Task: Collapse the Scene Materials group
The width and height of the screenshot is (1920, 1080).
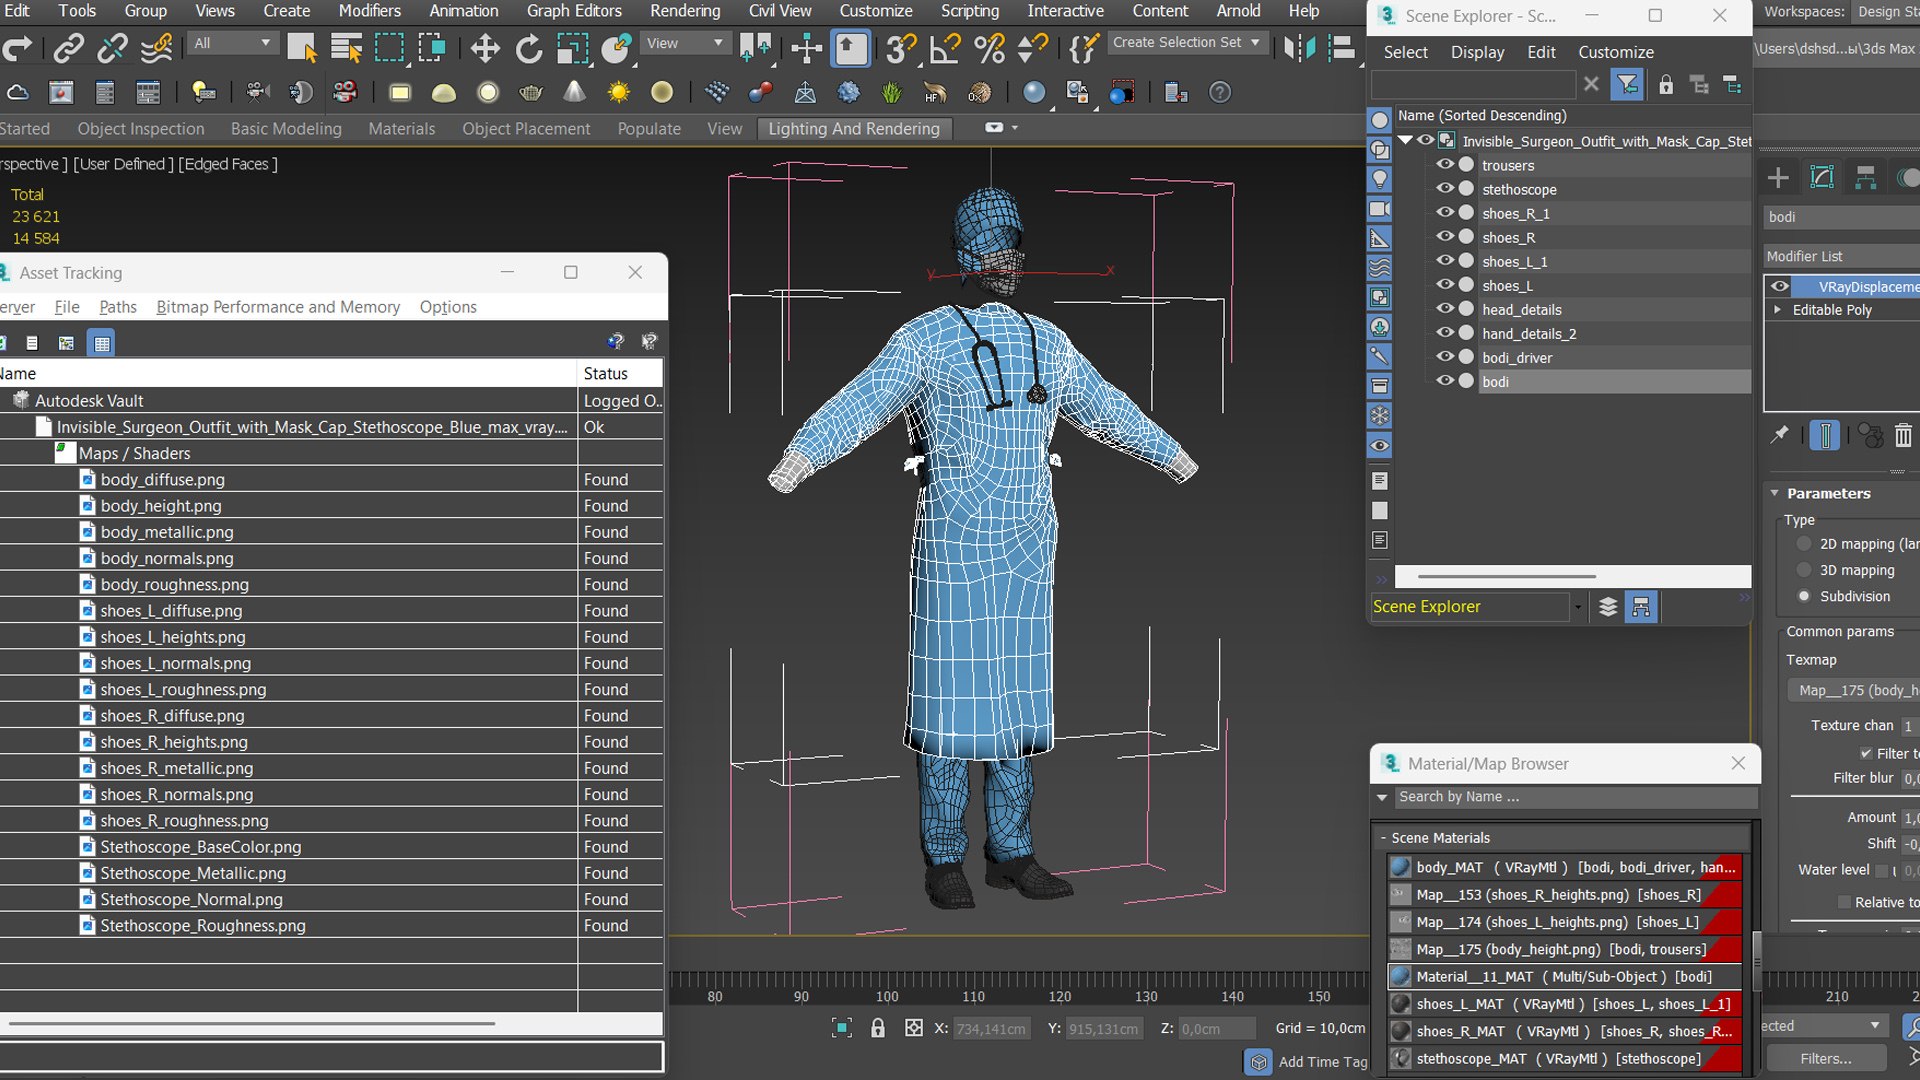Action: [x=1384, y=838]
